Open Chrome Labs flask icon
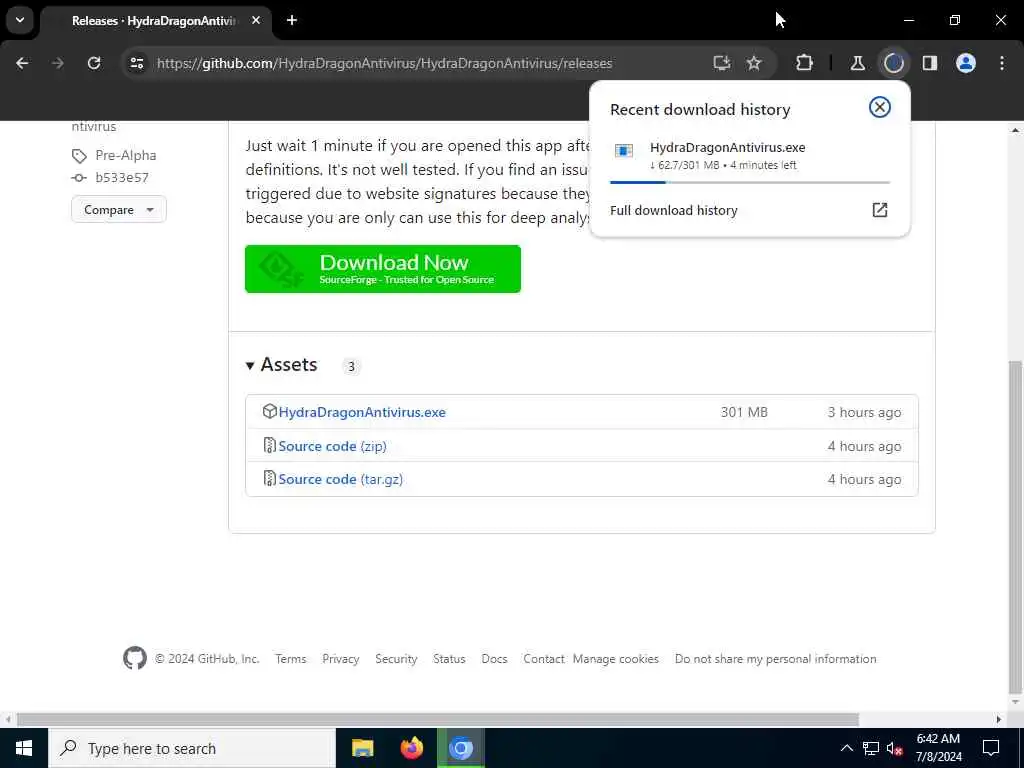 click(x=857, y=63)
